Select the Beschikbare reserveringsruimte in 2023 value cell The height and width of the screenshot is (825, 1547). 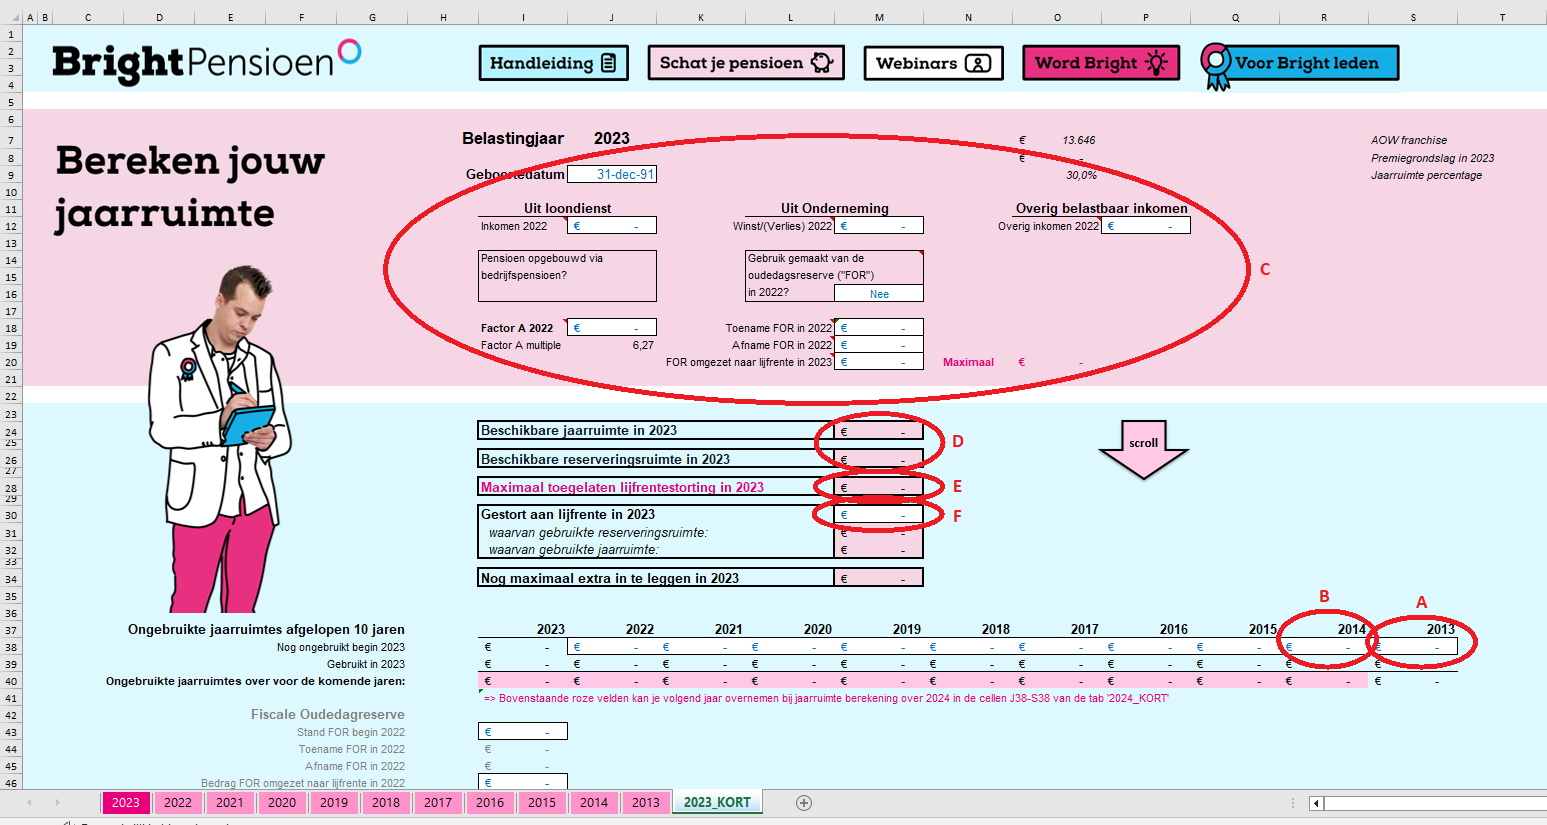click(879, 460)
